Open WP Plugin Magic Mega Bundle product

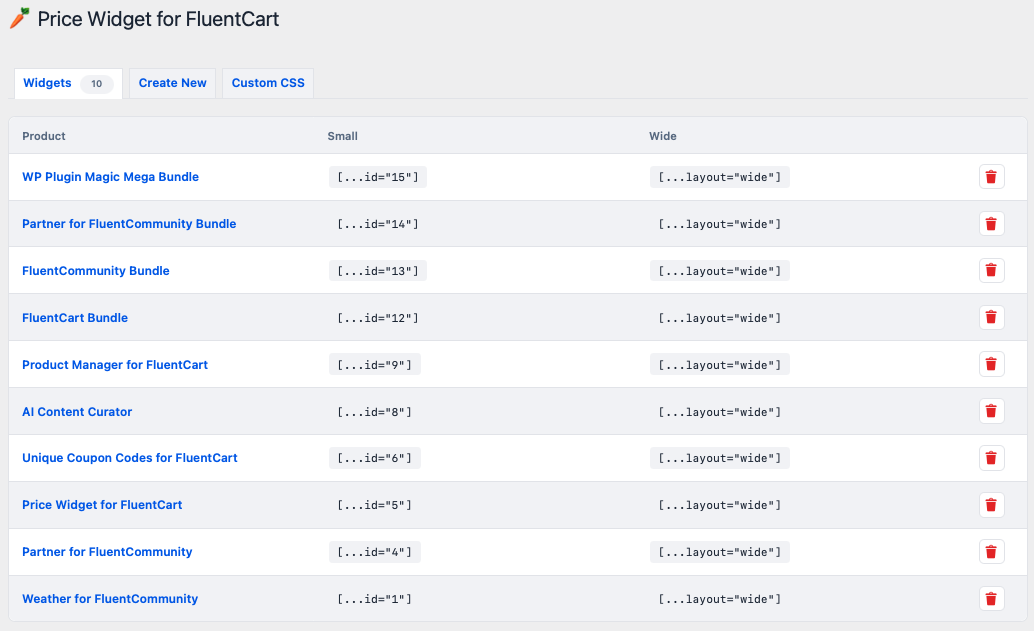point(110,177)
